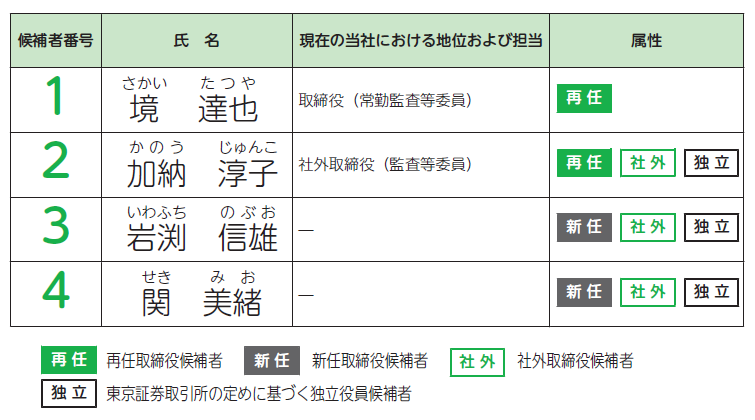
Task: Click the 再任 badge in candidate 1 row
Action: click(x=583, y=98)
